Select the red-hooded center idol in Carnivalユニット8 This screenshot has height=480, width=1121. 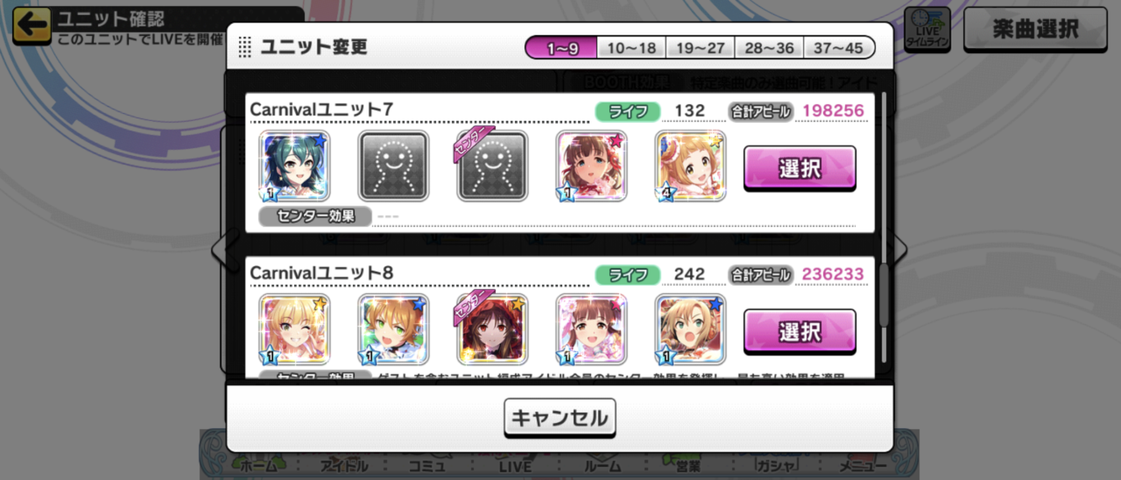pos(492,329)
